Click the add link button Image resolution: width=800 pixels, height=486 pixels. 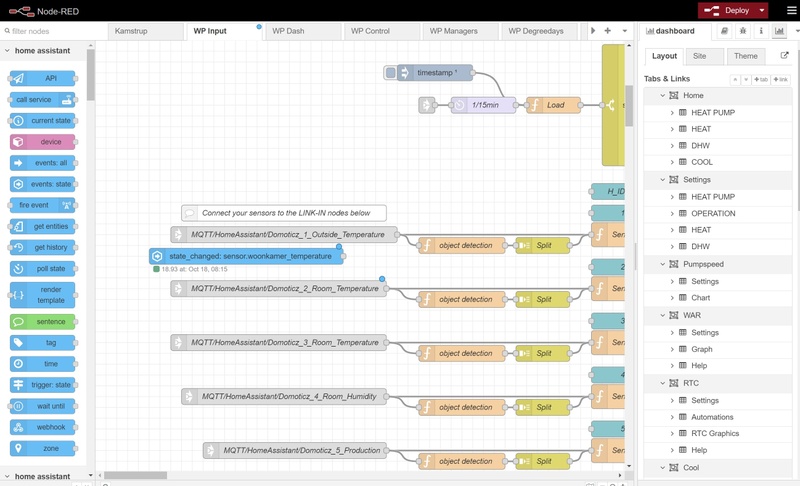pyautogui.click(x=781, y=80)
